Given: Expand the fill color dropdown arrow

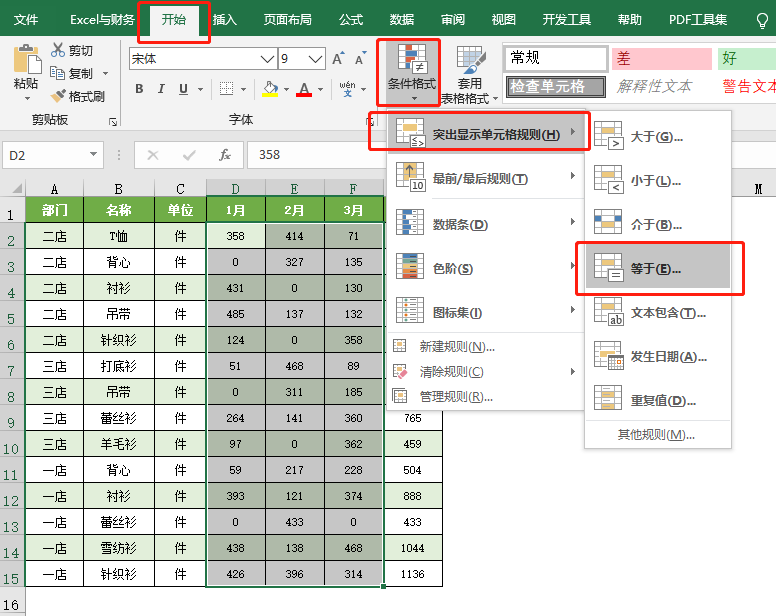Looking at the screenshot, I should pyautogui.click(x=287, y=90).
